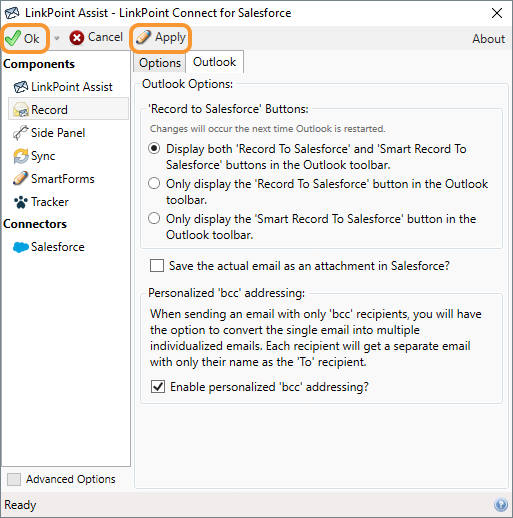513x518 pixels.
Task: Click the Cancel button
Action: click(x=96, y=37)
